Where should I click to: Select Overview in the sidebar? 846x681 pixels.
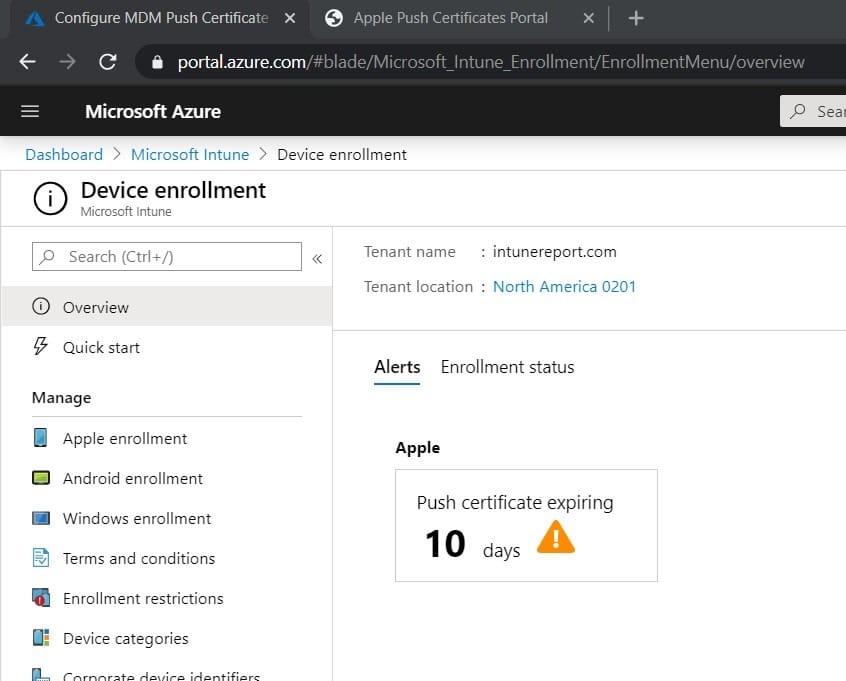(x=167, y=307)
